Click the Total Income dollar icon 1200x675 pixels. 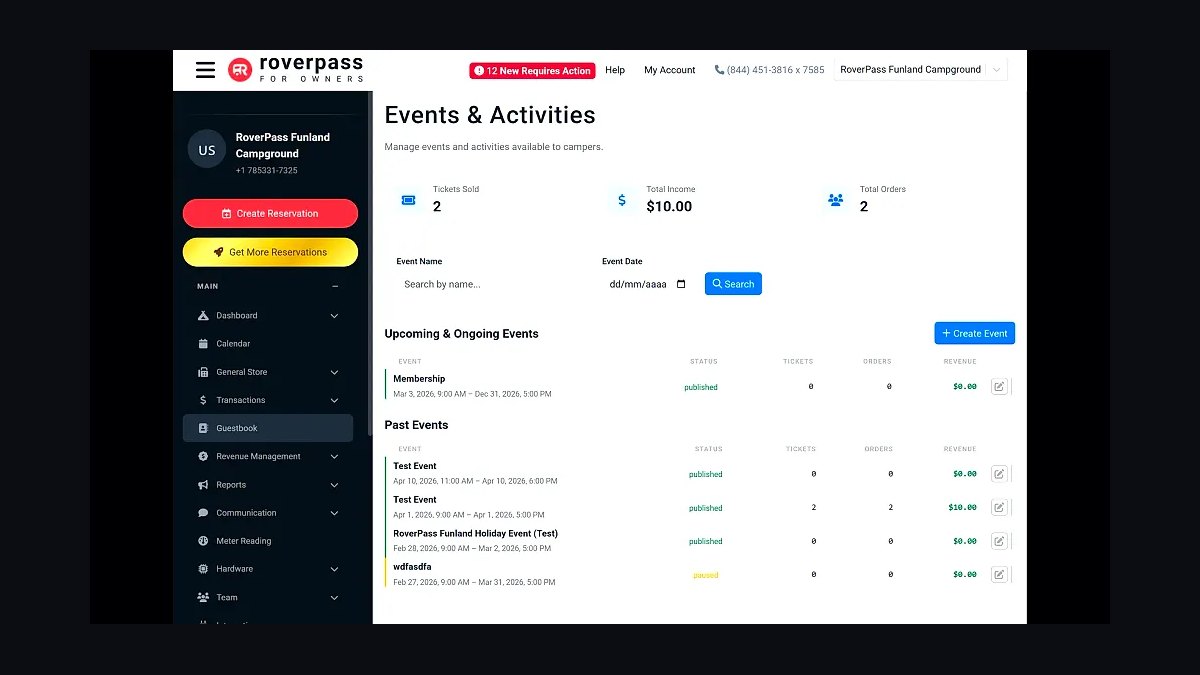[622, 200]
